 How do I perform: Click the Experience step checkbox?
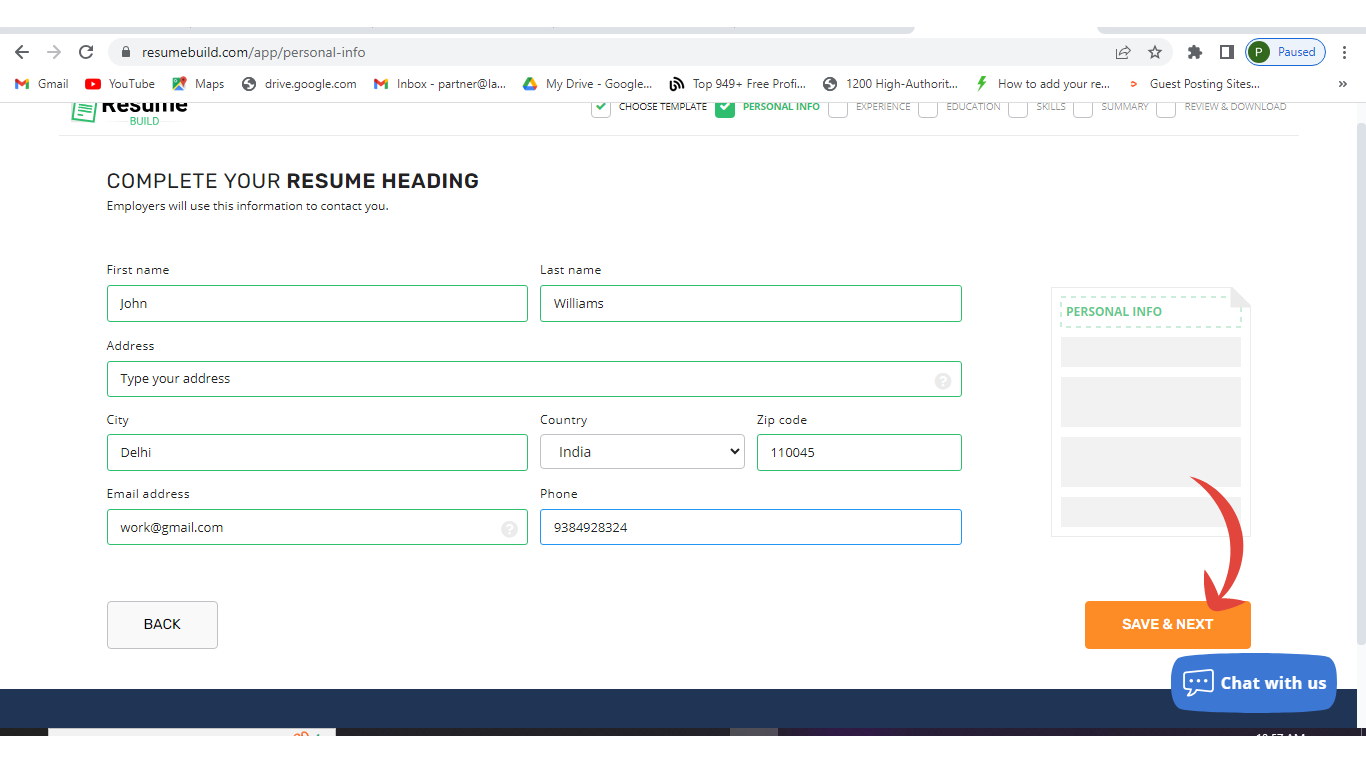(x=838, y=108)
